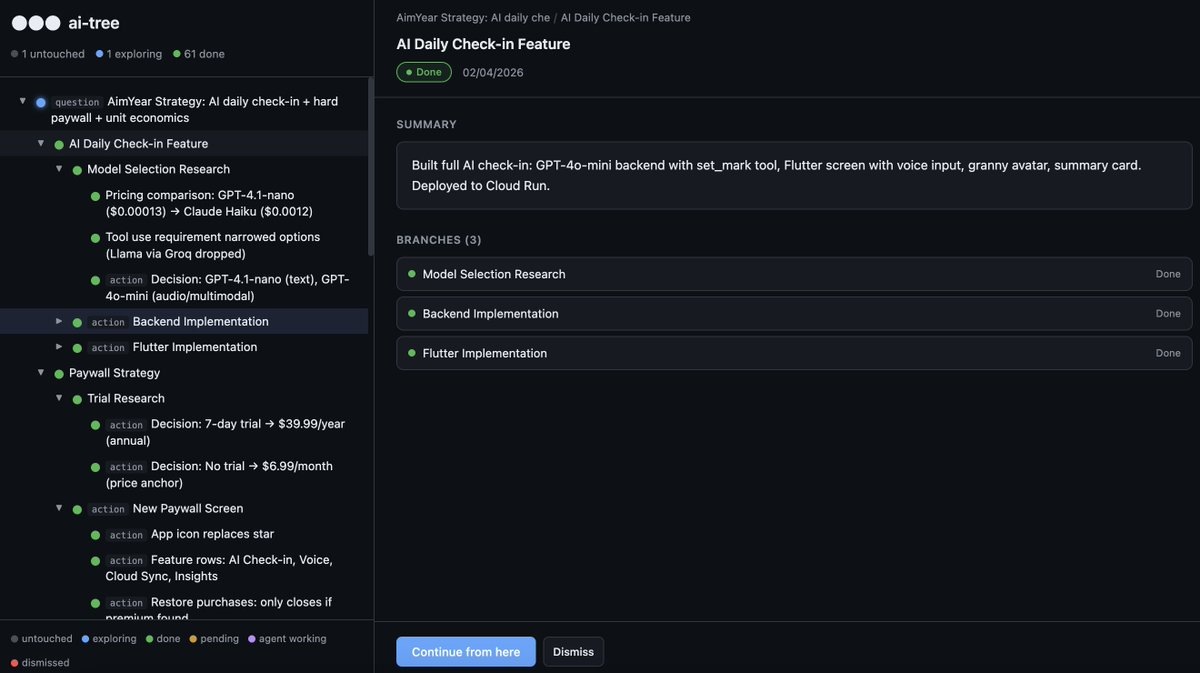Click the 1 exploring counter

point(129,54)
